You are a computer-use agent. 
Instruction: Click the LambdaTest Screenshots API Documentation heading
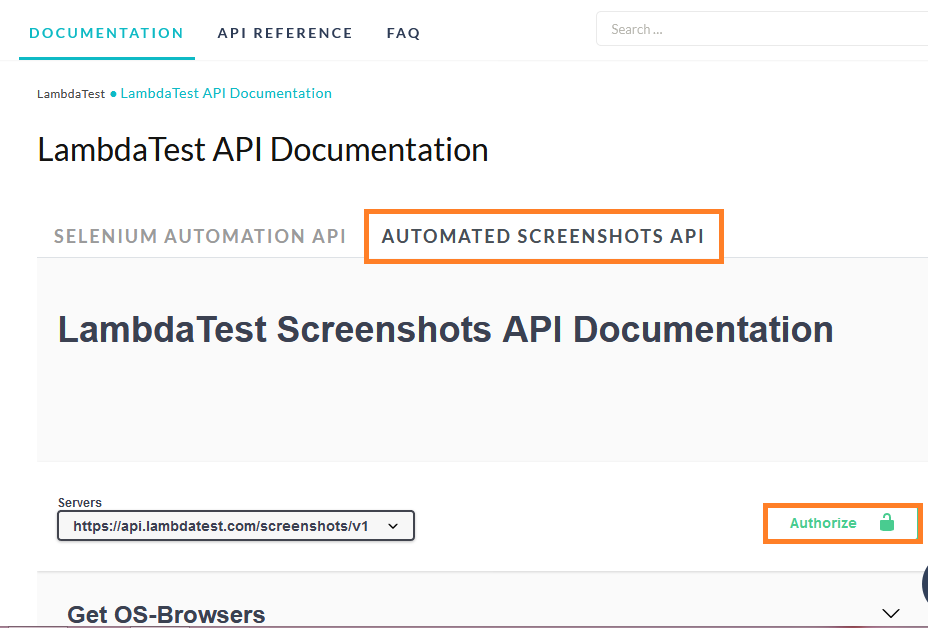[x=446, y=329]
